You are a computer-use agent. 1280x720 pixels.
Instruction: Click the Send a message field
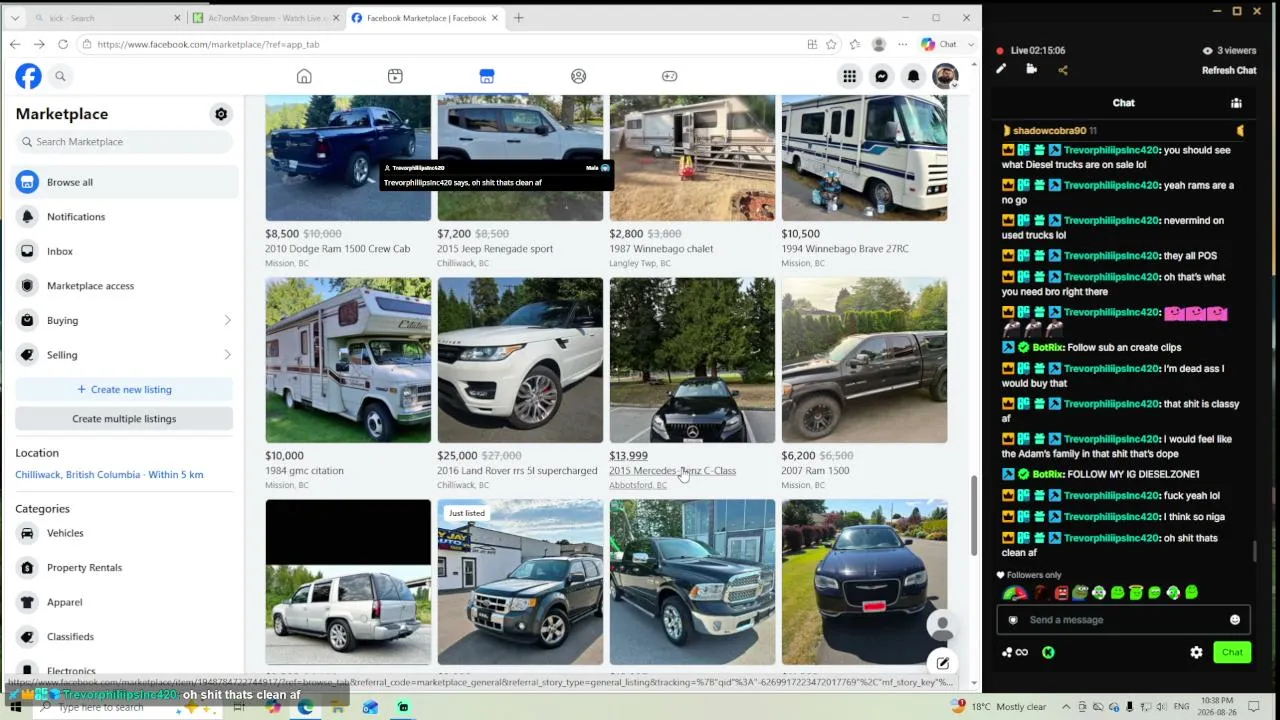pos(1123,620)
